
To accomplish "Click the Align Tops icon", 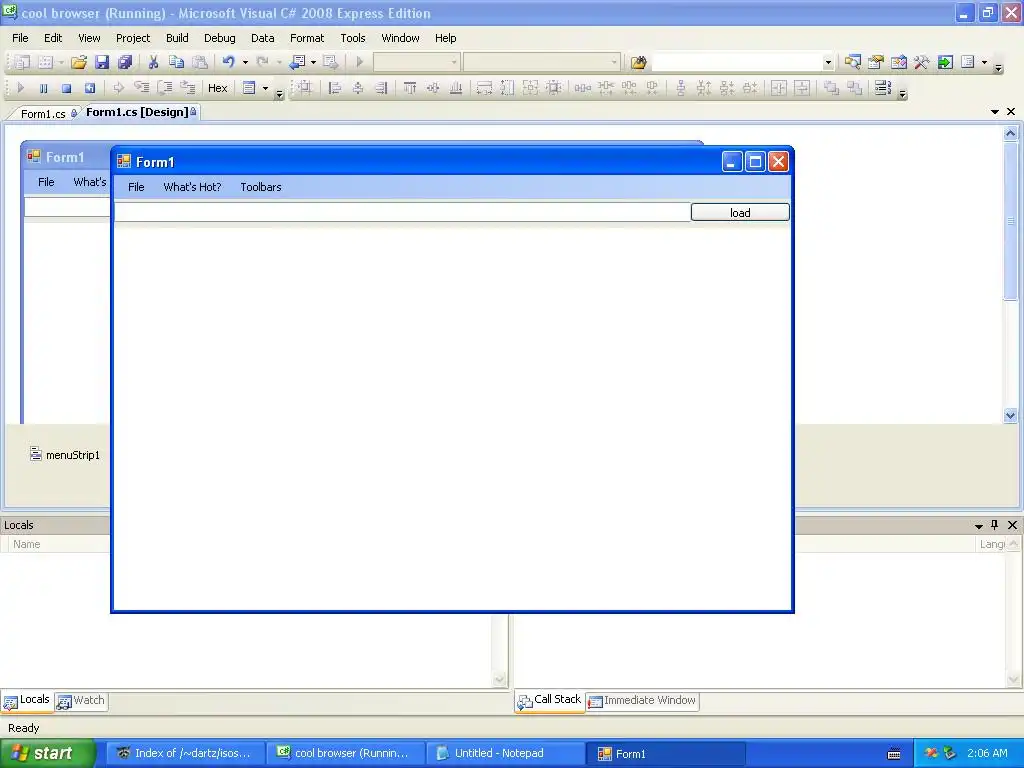I will [409, 88].
